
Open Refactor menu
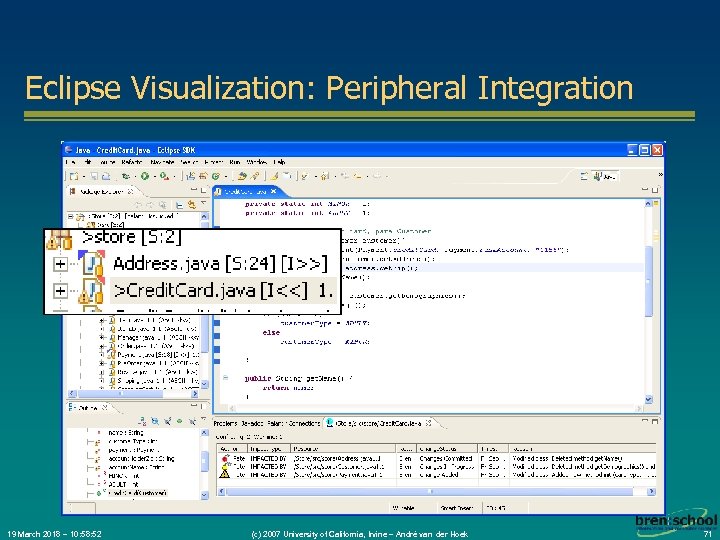pyautogui.click(x=132, y=162)
